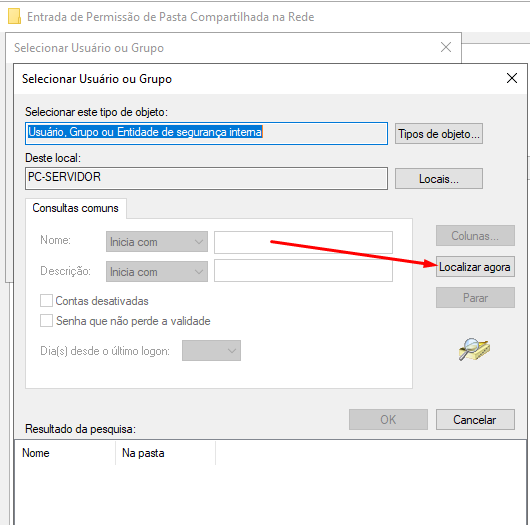Click the search magnifier folder icon
The image size is (530, 525).
(474, 349)
